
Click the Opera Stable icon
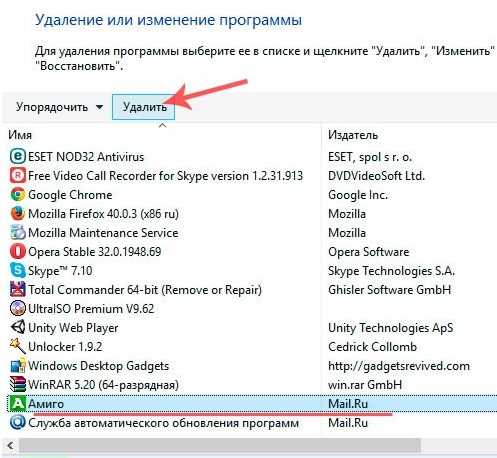pyautogui.click(x=17, y=251)
